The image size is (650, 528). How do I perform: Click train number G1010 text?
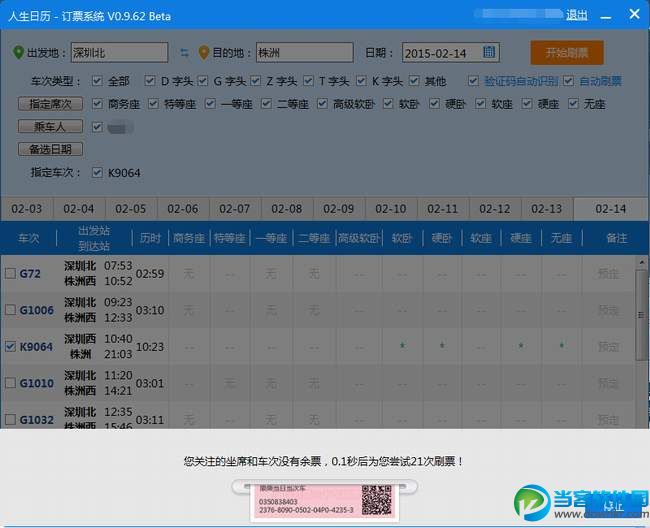tap(36, 383)
